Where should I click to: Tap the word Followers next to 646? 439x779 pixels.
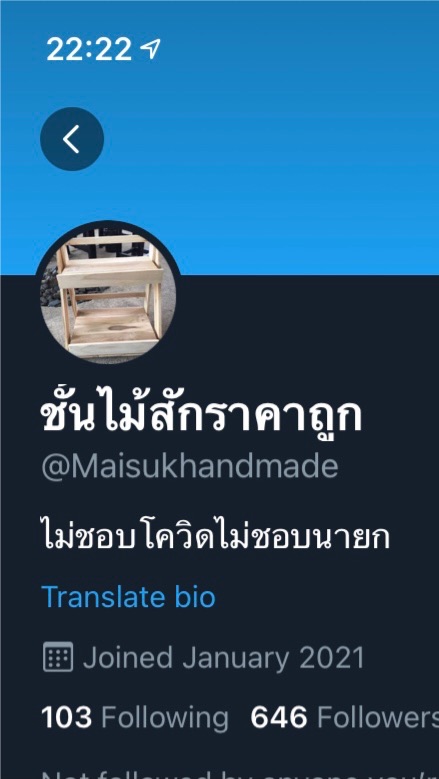tap(378, 718)
